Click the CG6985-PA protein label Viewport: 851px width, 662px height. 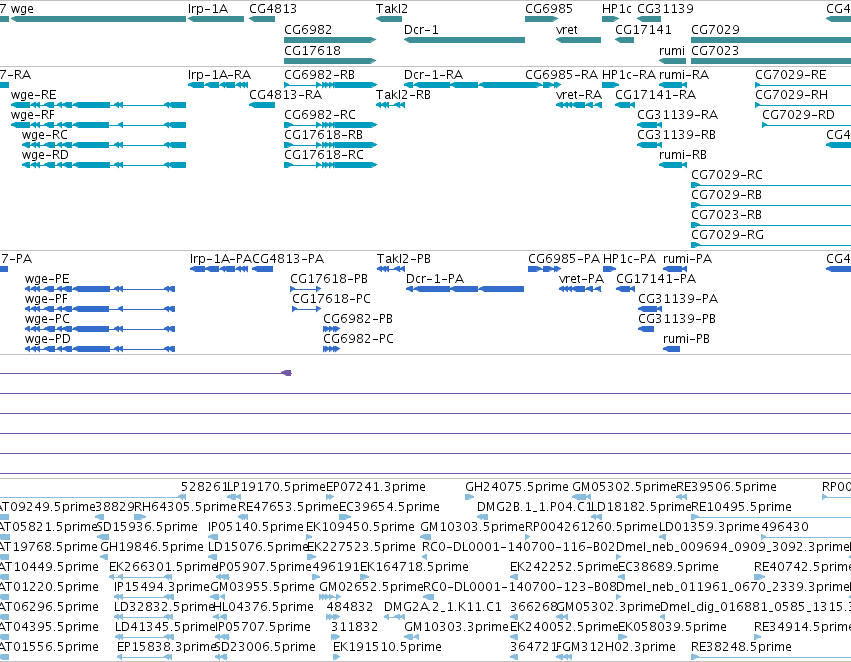coord(564,259)
